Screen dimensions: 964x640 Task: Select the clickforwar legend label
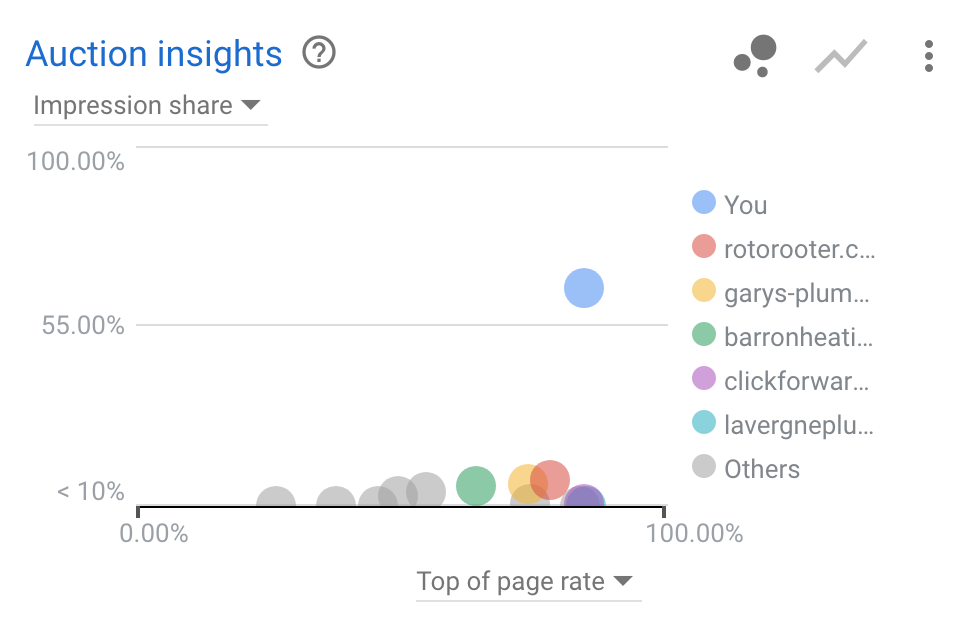pos(798,381)
